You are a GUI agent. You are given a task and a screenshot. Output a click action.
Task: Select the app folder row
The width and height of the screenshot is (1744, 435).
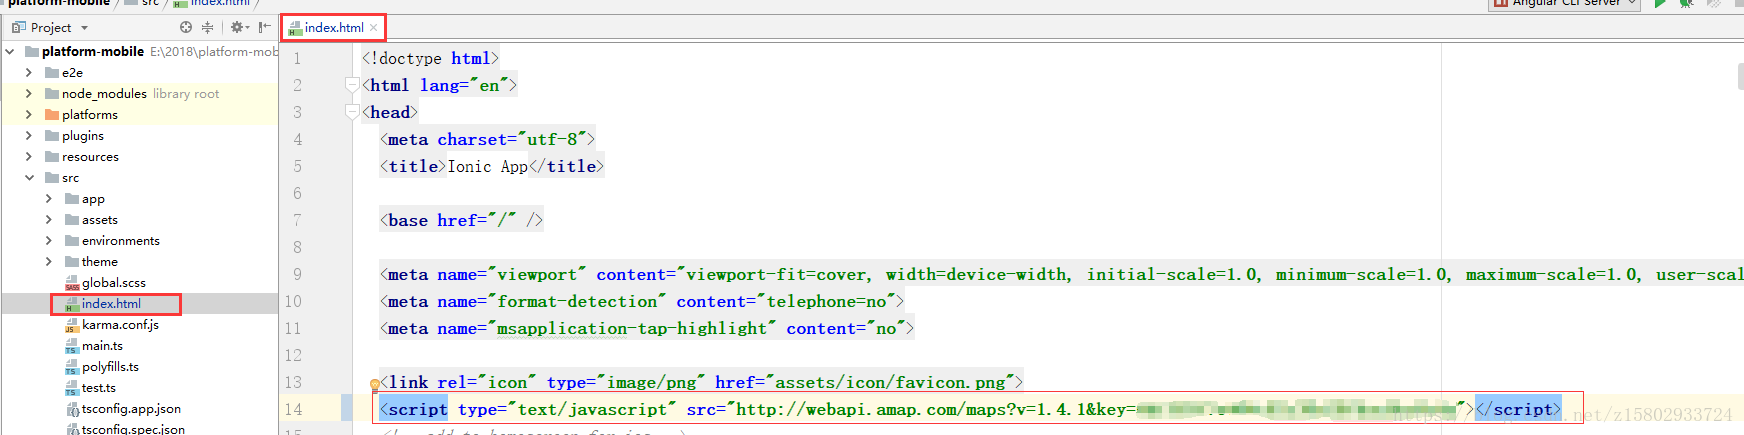[x=139, y=198]
